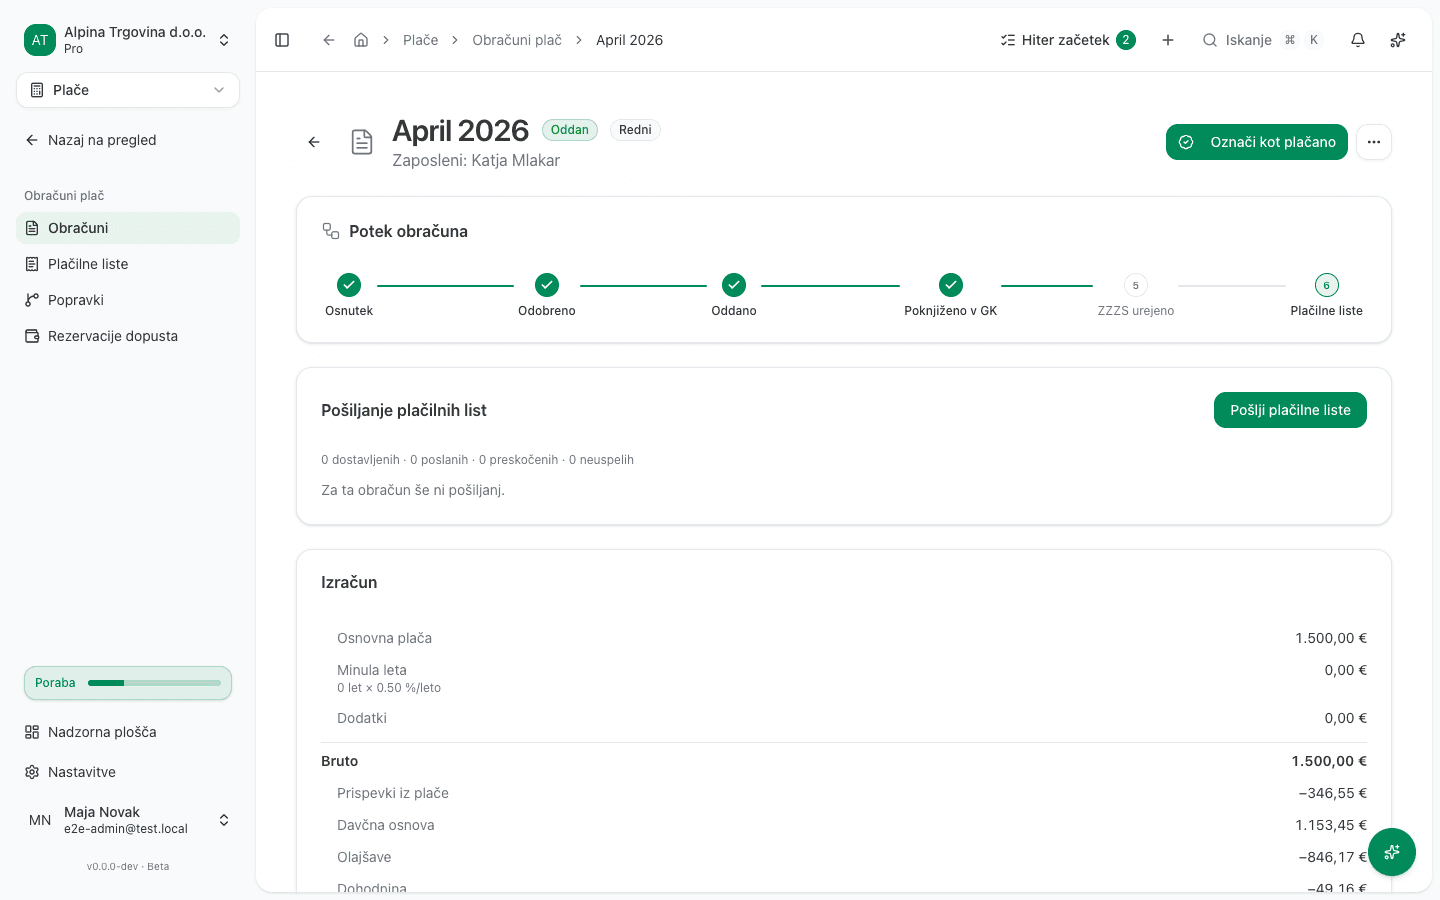Click the Poknjiženo v GK step checkmark
Image resolution: width=1440 pixels, height=900 pixels.
(951, 285)
